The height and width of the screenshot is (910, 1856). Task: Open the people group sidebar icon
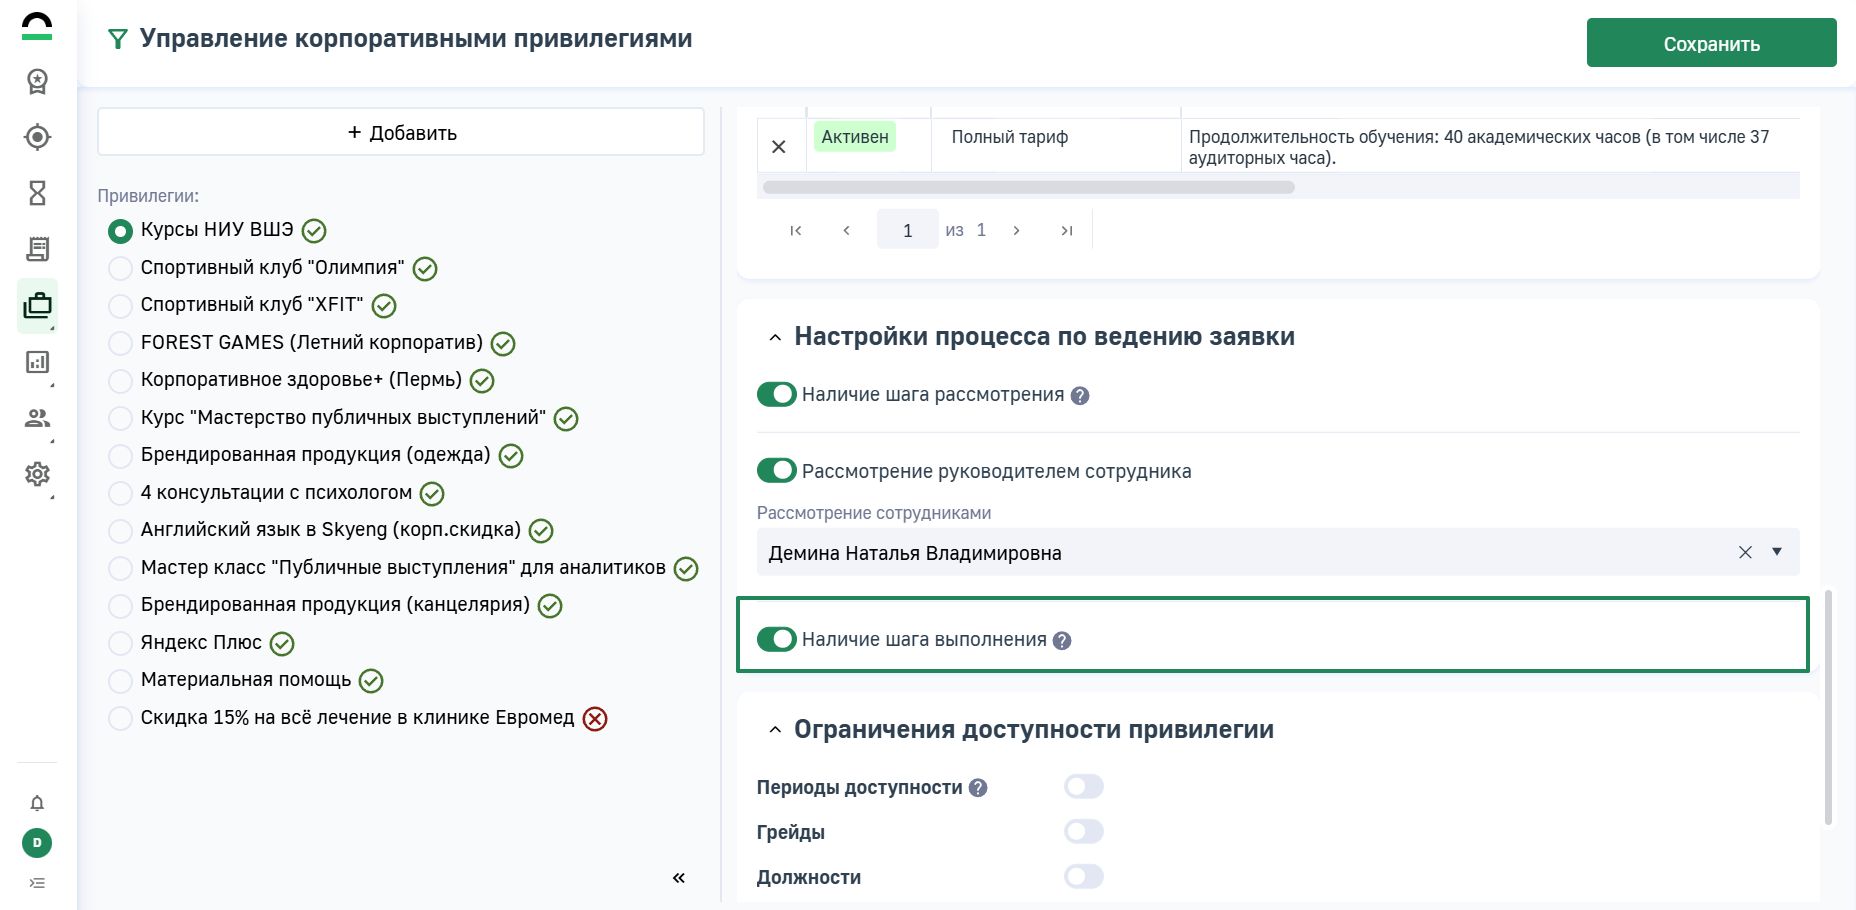pos(37,418)
